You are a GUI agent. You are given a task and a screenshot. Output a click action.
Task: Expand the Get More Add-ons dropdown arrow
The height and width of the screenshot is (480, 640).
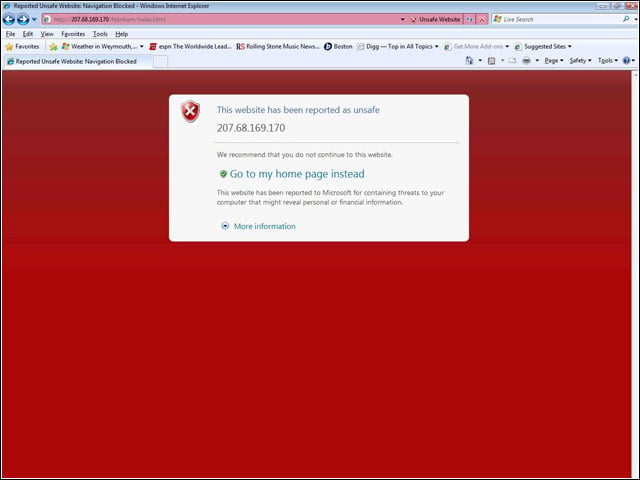507,47
